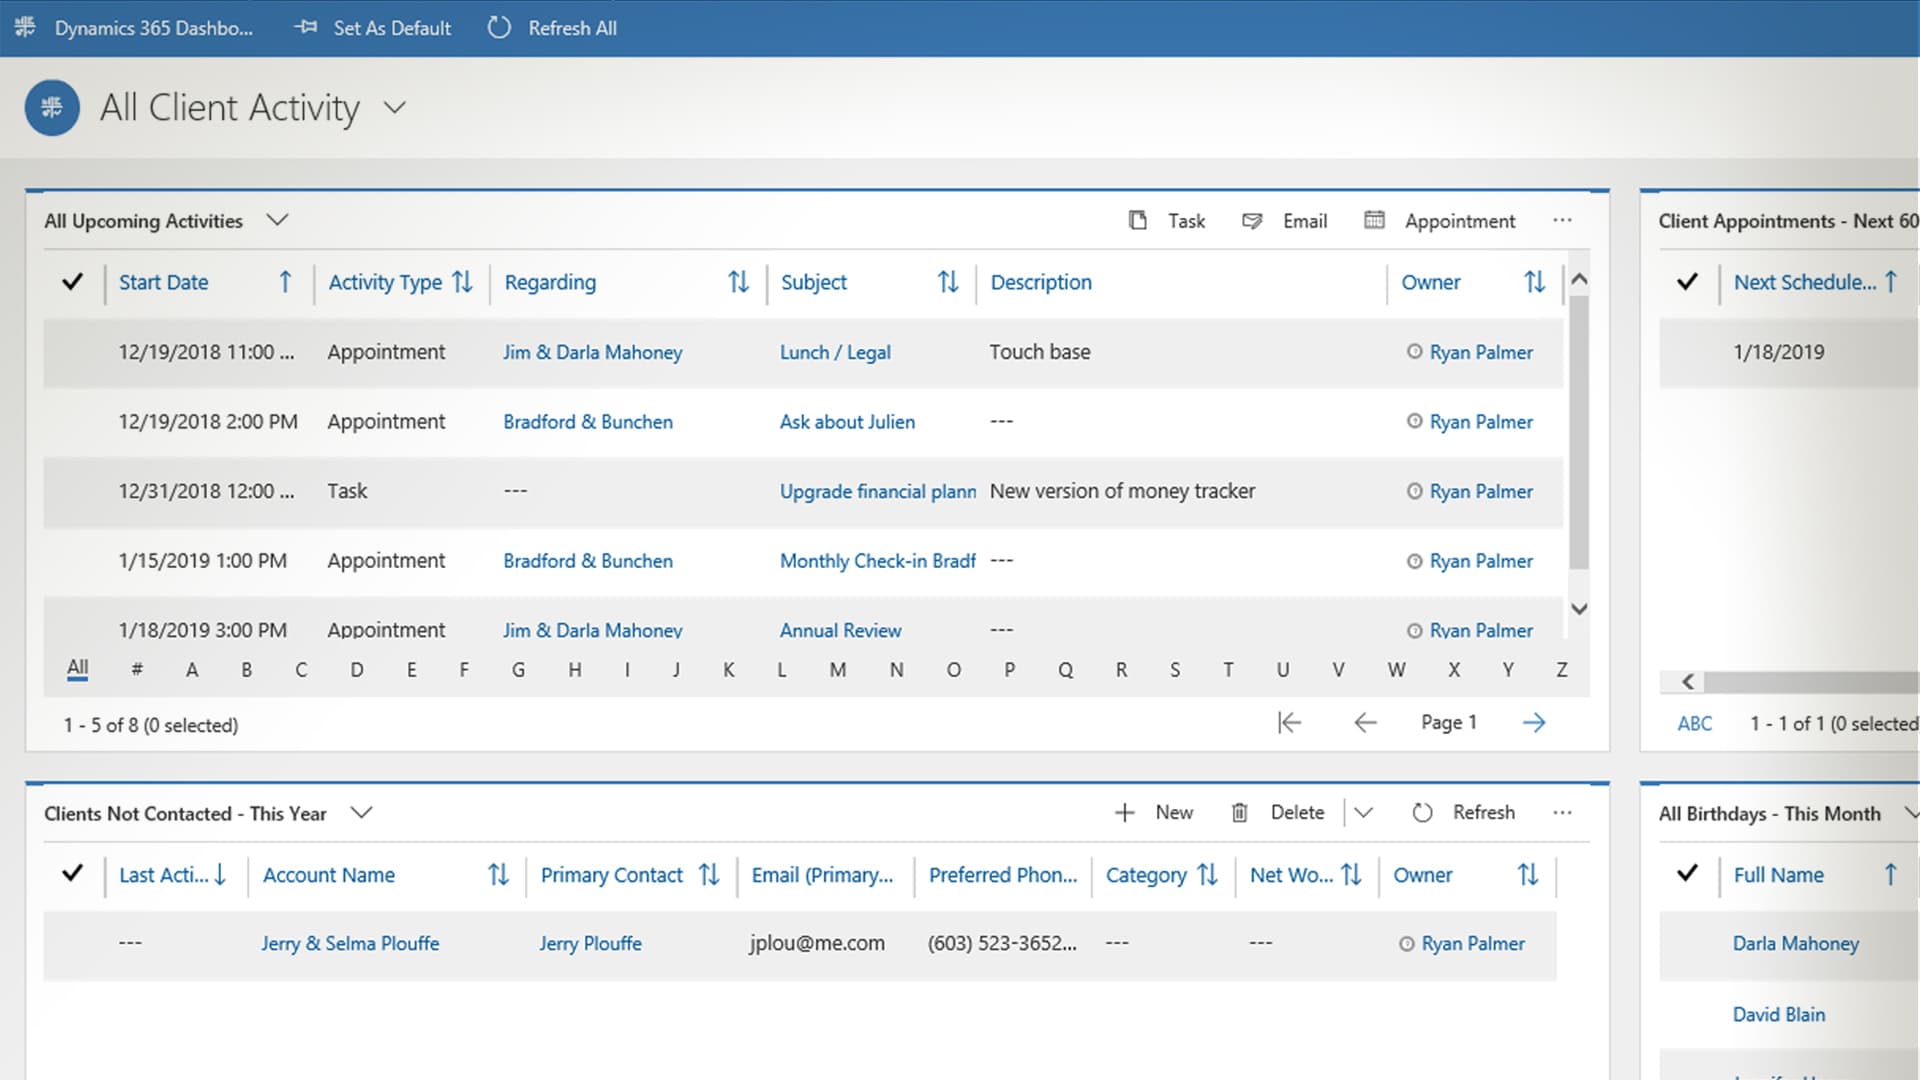
Task: Click the Refresh All circular arrow icon
Action: 498,28
